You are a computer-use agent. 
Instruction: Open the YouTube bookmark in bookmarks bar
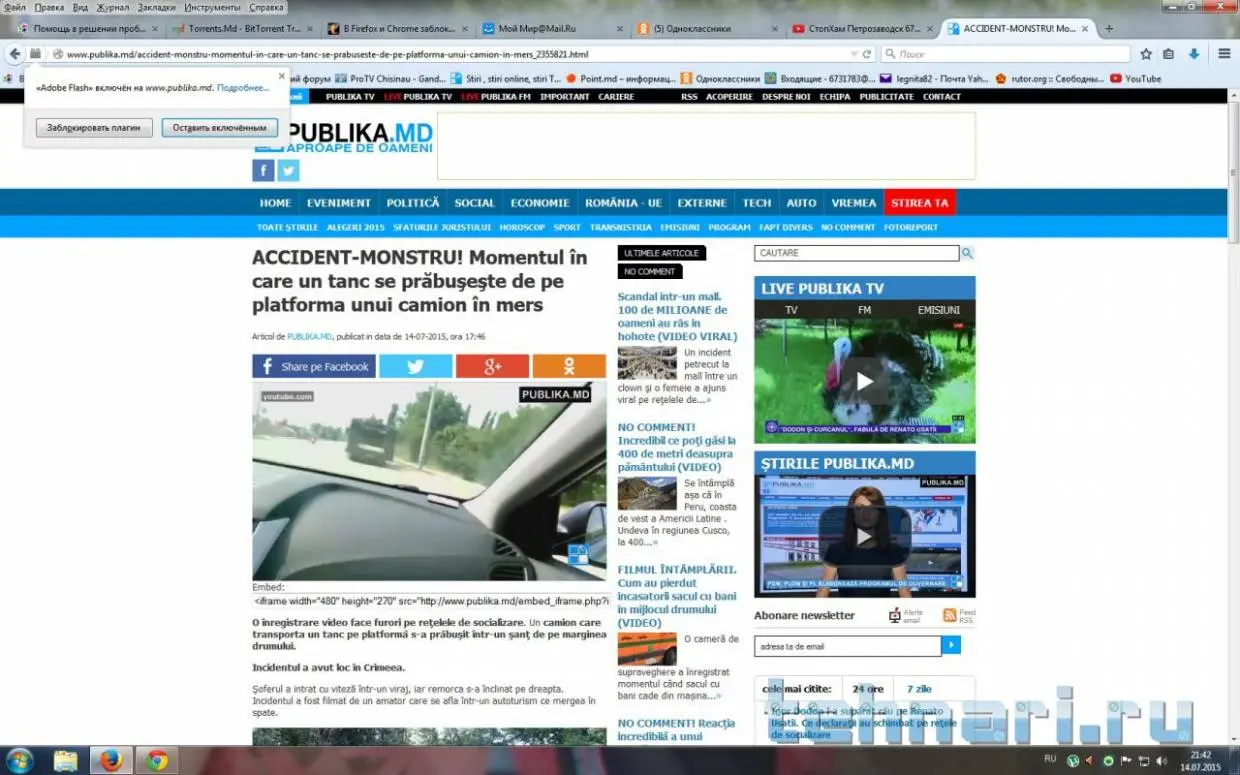(1135, 78)
